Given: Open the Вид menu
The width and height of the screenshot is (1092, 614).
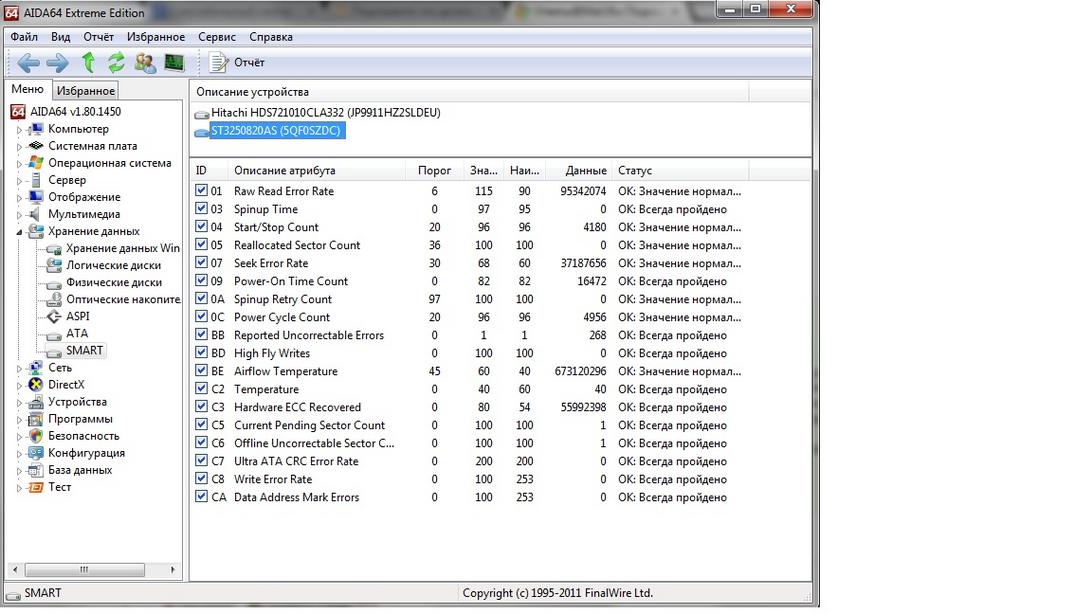Looking at the screenshot, I should click(61, 37).
